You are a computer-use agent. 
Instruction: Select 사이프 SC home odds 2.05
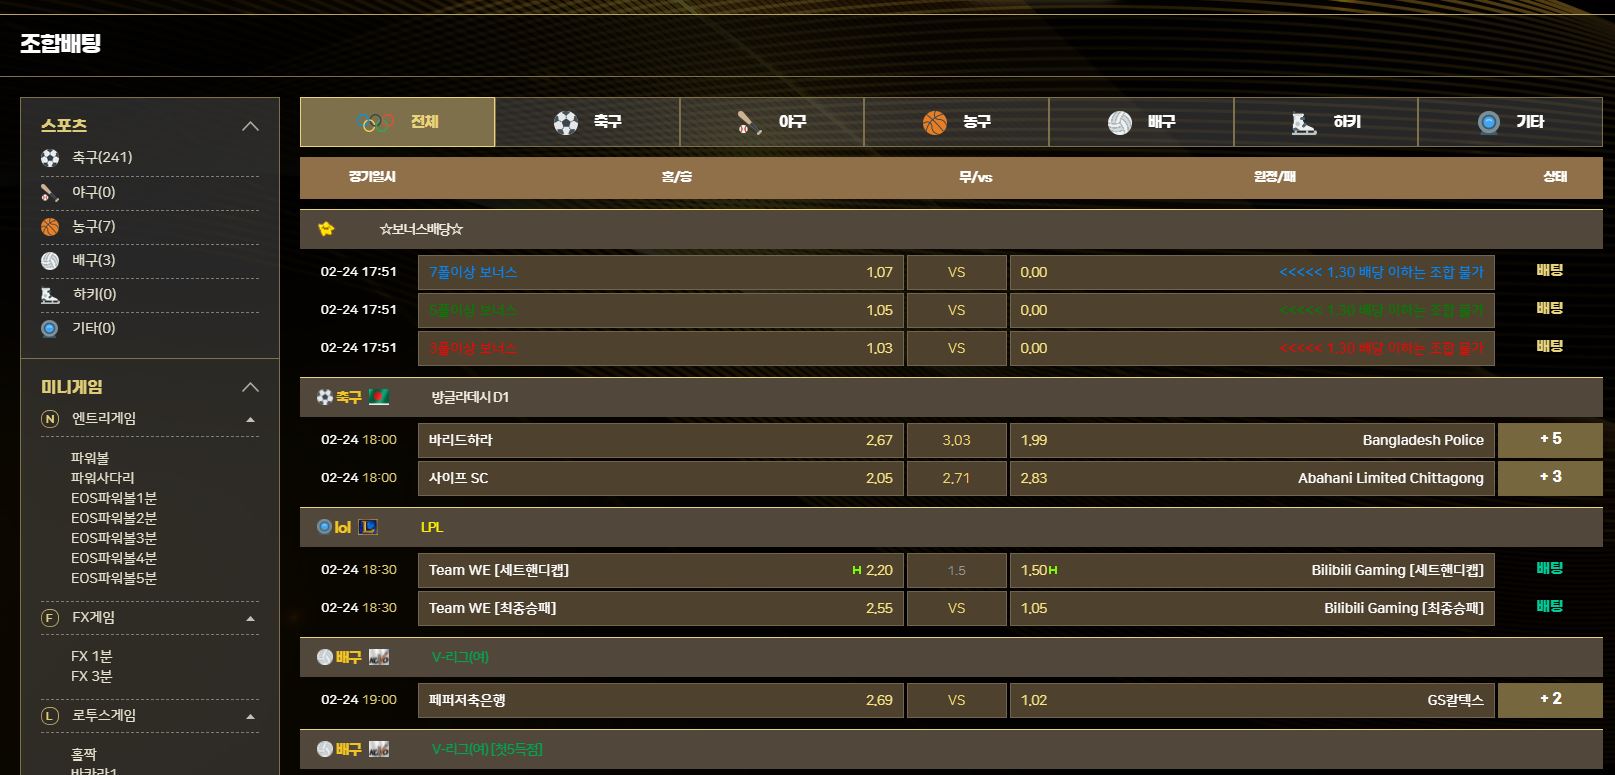[x=661, y=478]
